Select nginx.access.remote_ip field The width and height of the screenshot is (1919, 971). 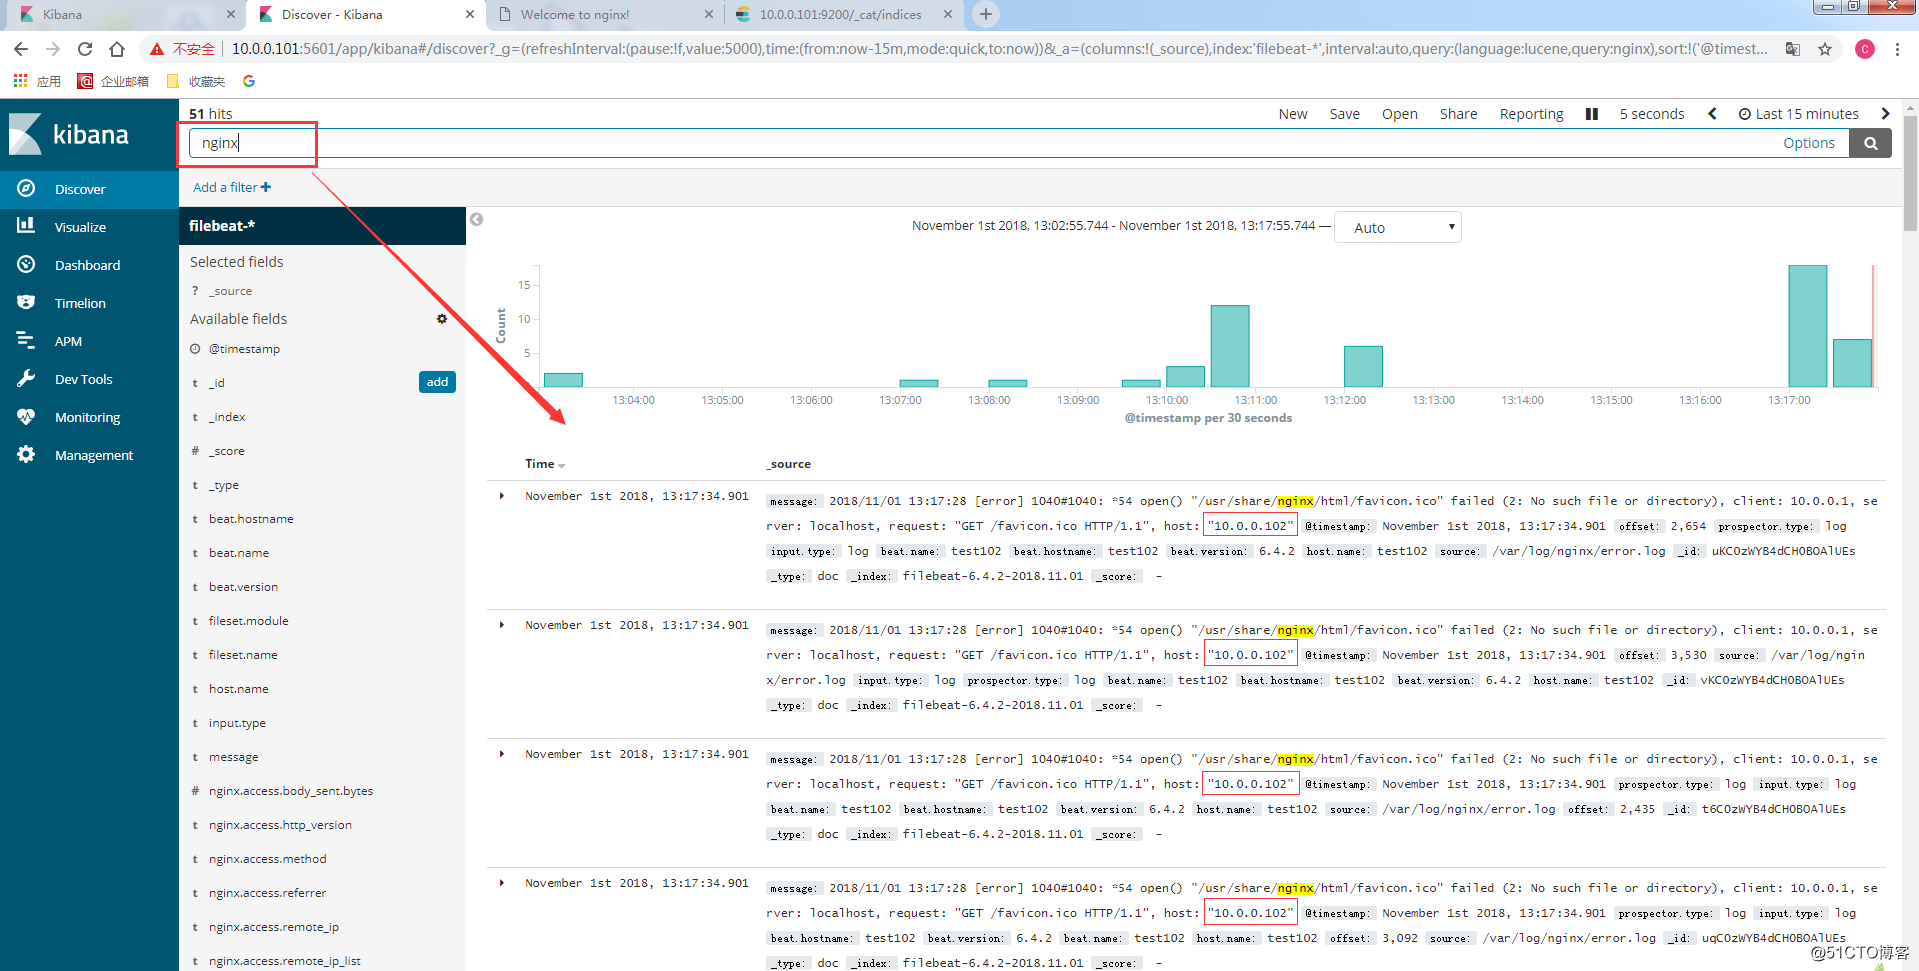click(273, 927)
